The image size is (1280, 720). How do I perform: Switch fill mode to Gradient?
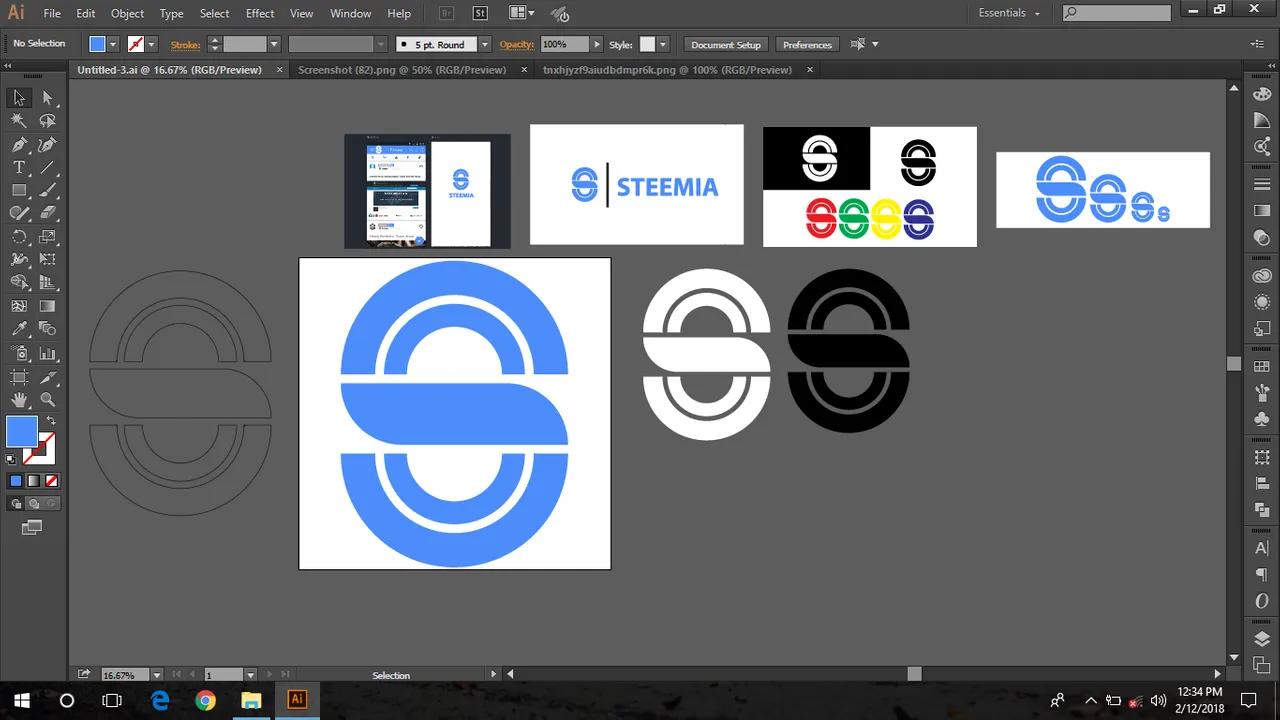[x=33, y=481]
